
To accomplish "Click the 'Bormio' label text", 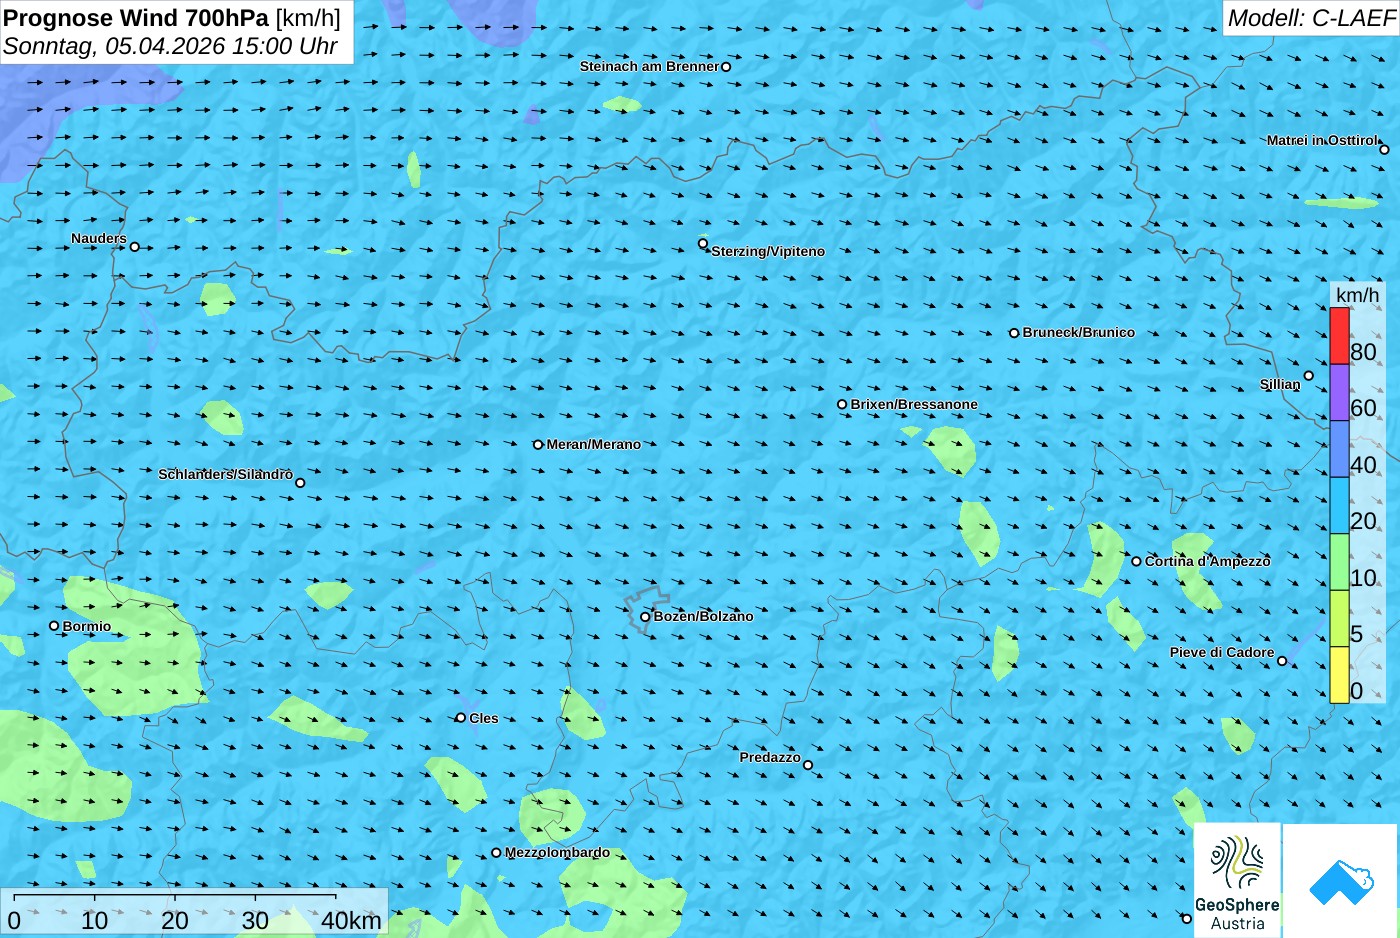I will click(87, 627).
